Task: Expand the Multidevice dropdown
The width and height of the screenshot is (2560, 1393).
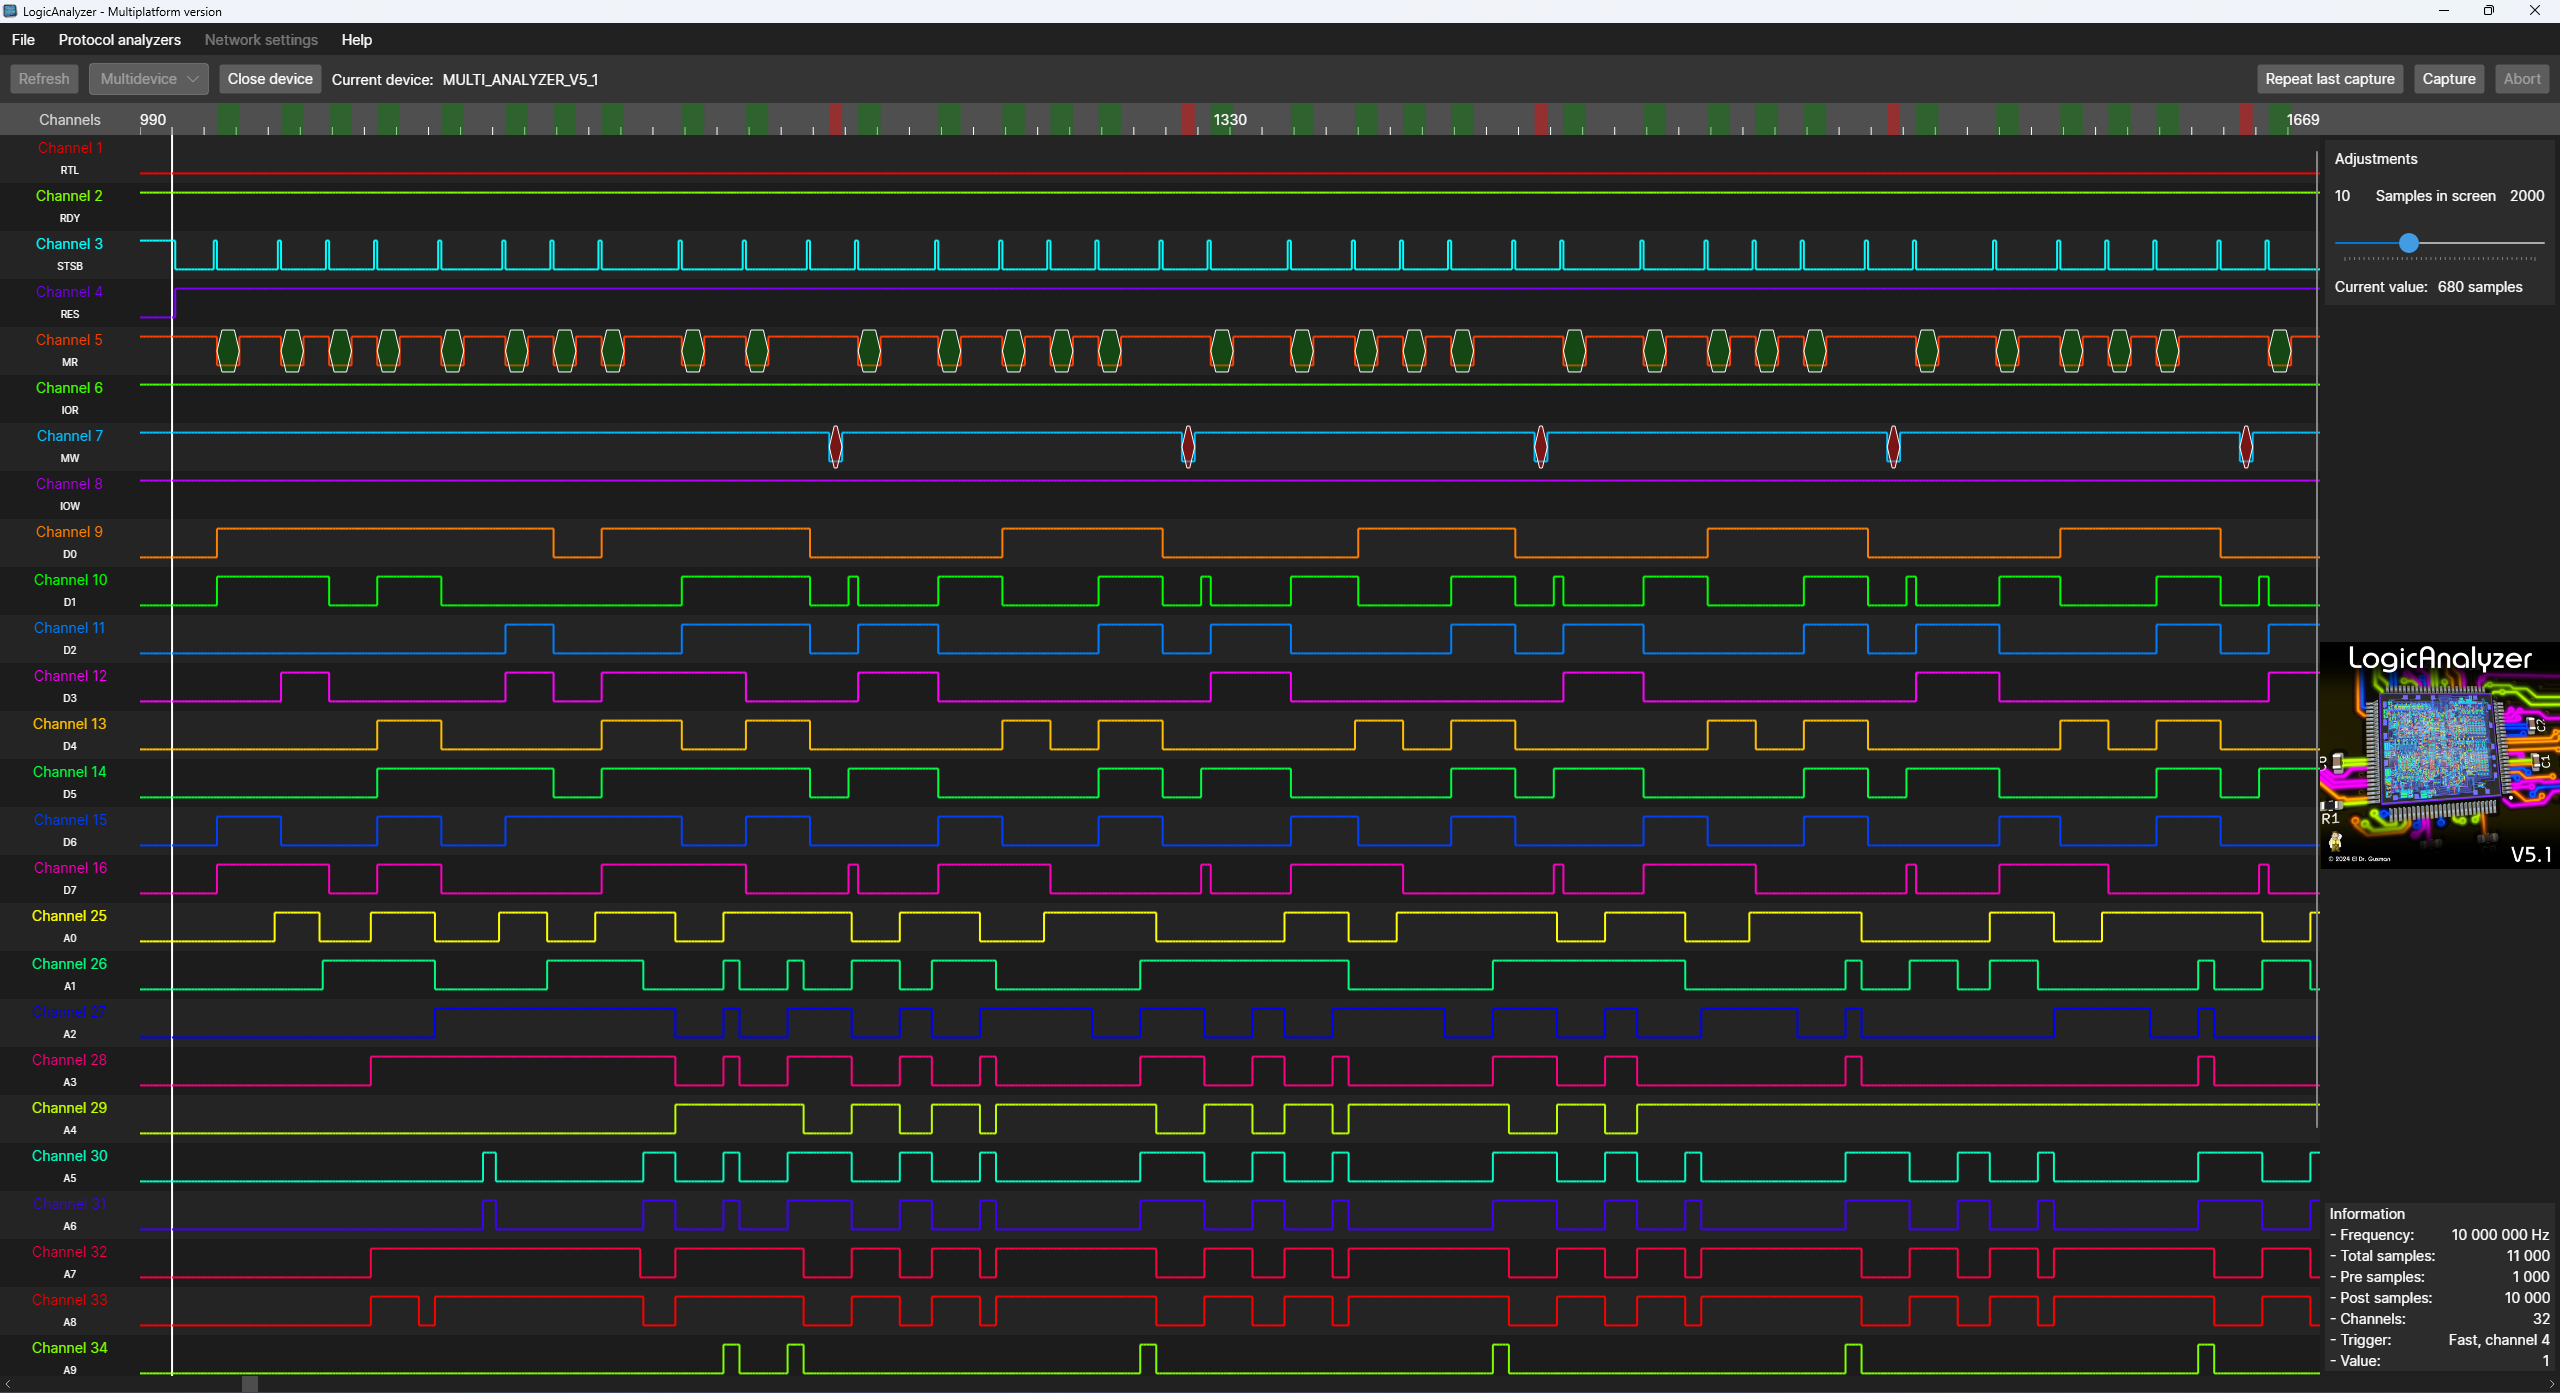Action: tap(148, 79)
